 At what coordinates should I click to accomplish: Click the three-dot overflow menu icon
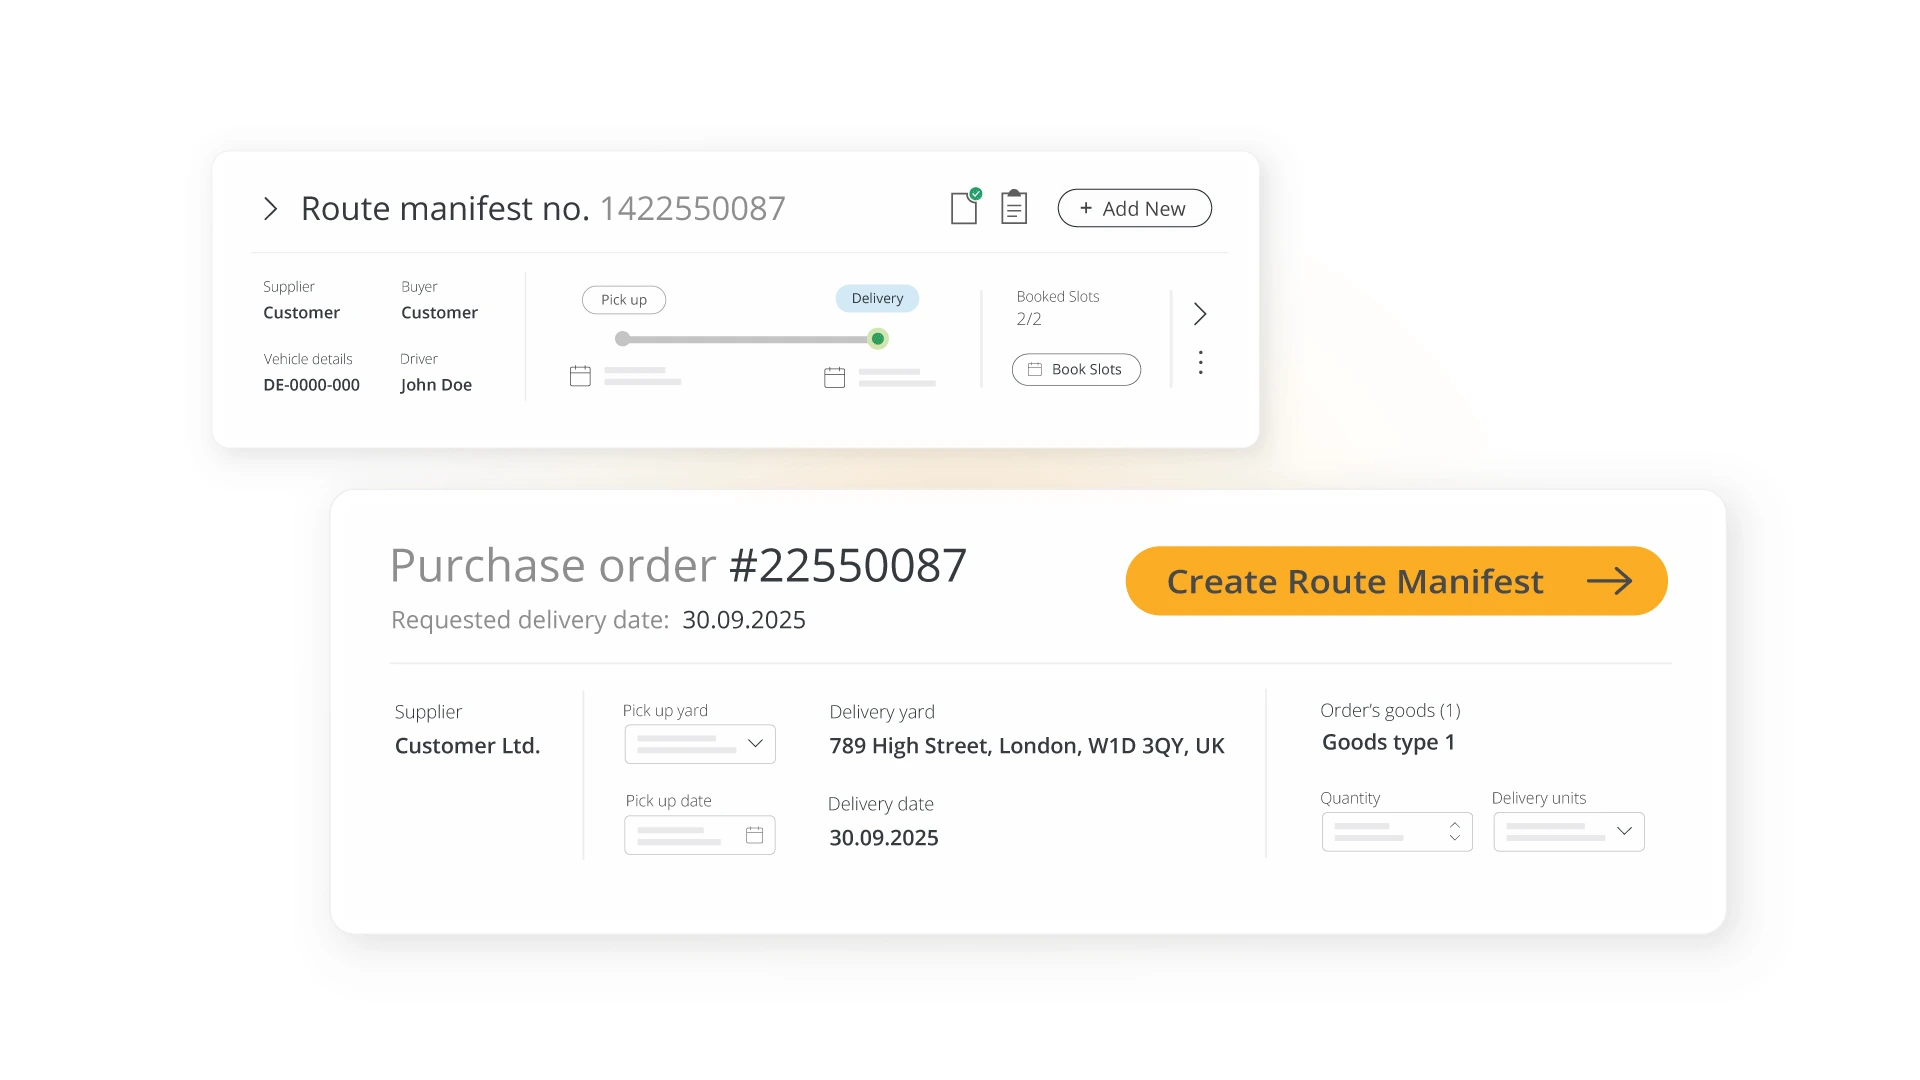pos(1200,362)
